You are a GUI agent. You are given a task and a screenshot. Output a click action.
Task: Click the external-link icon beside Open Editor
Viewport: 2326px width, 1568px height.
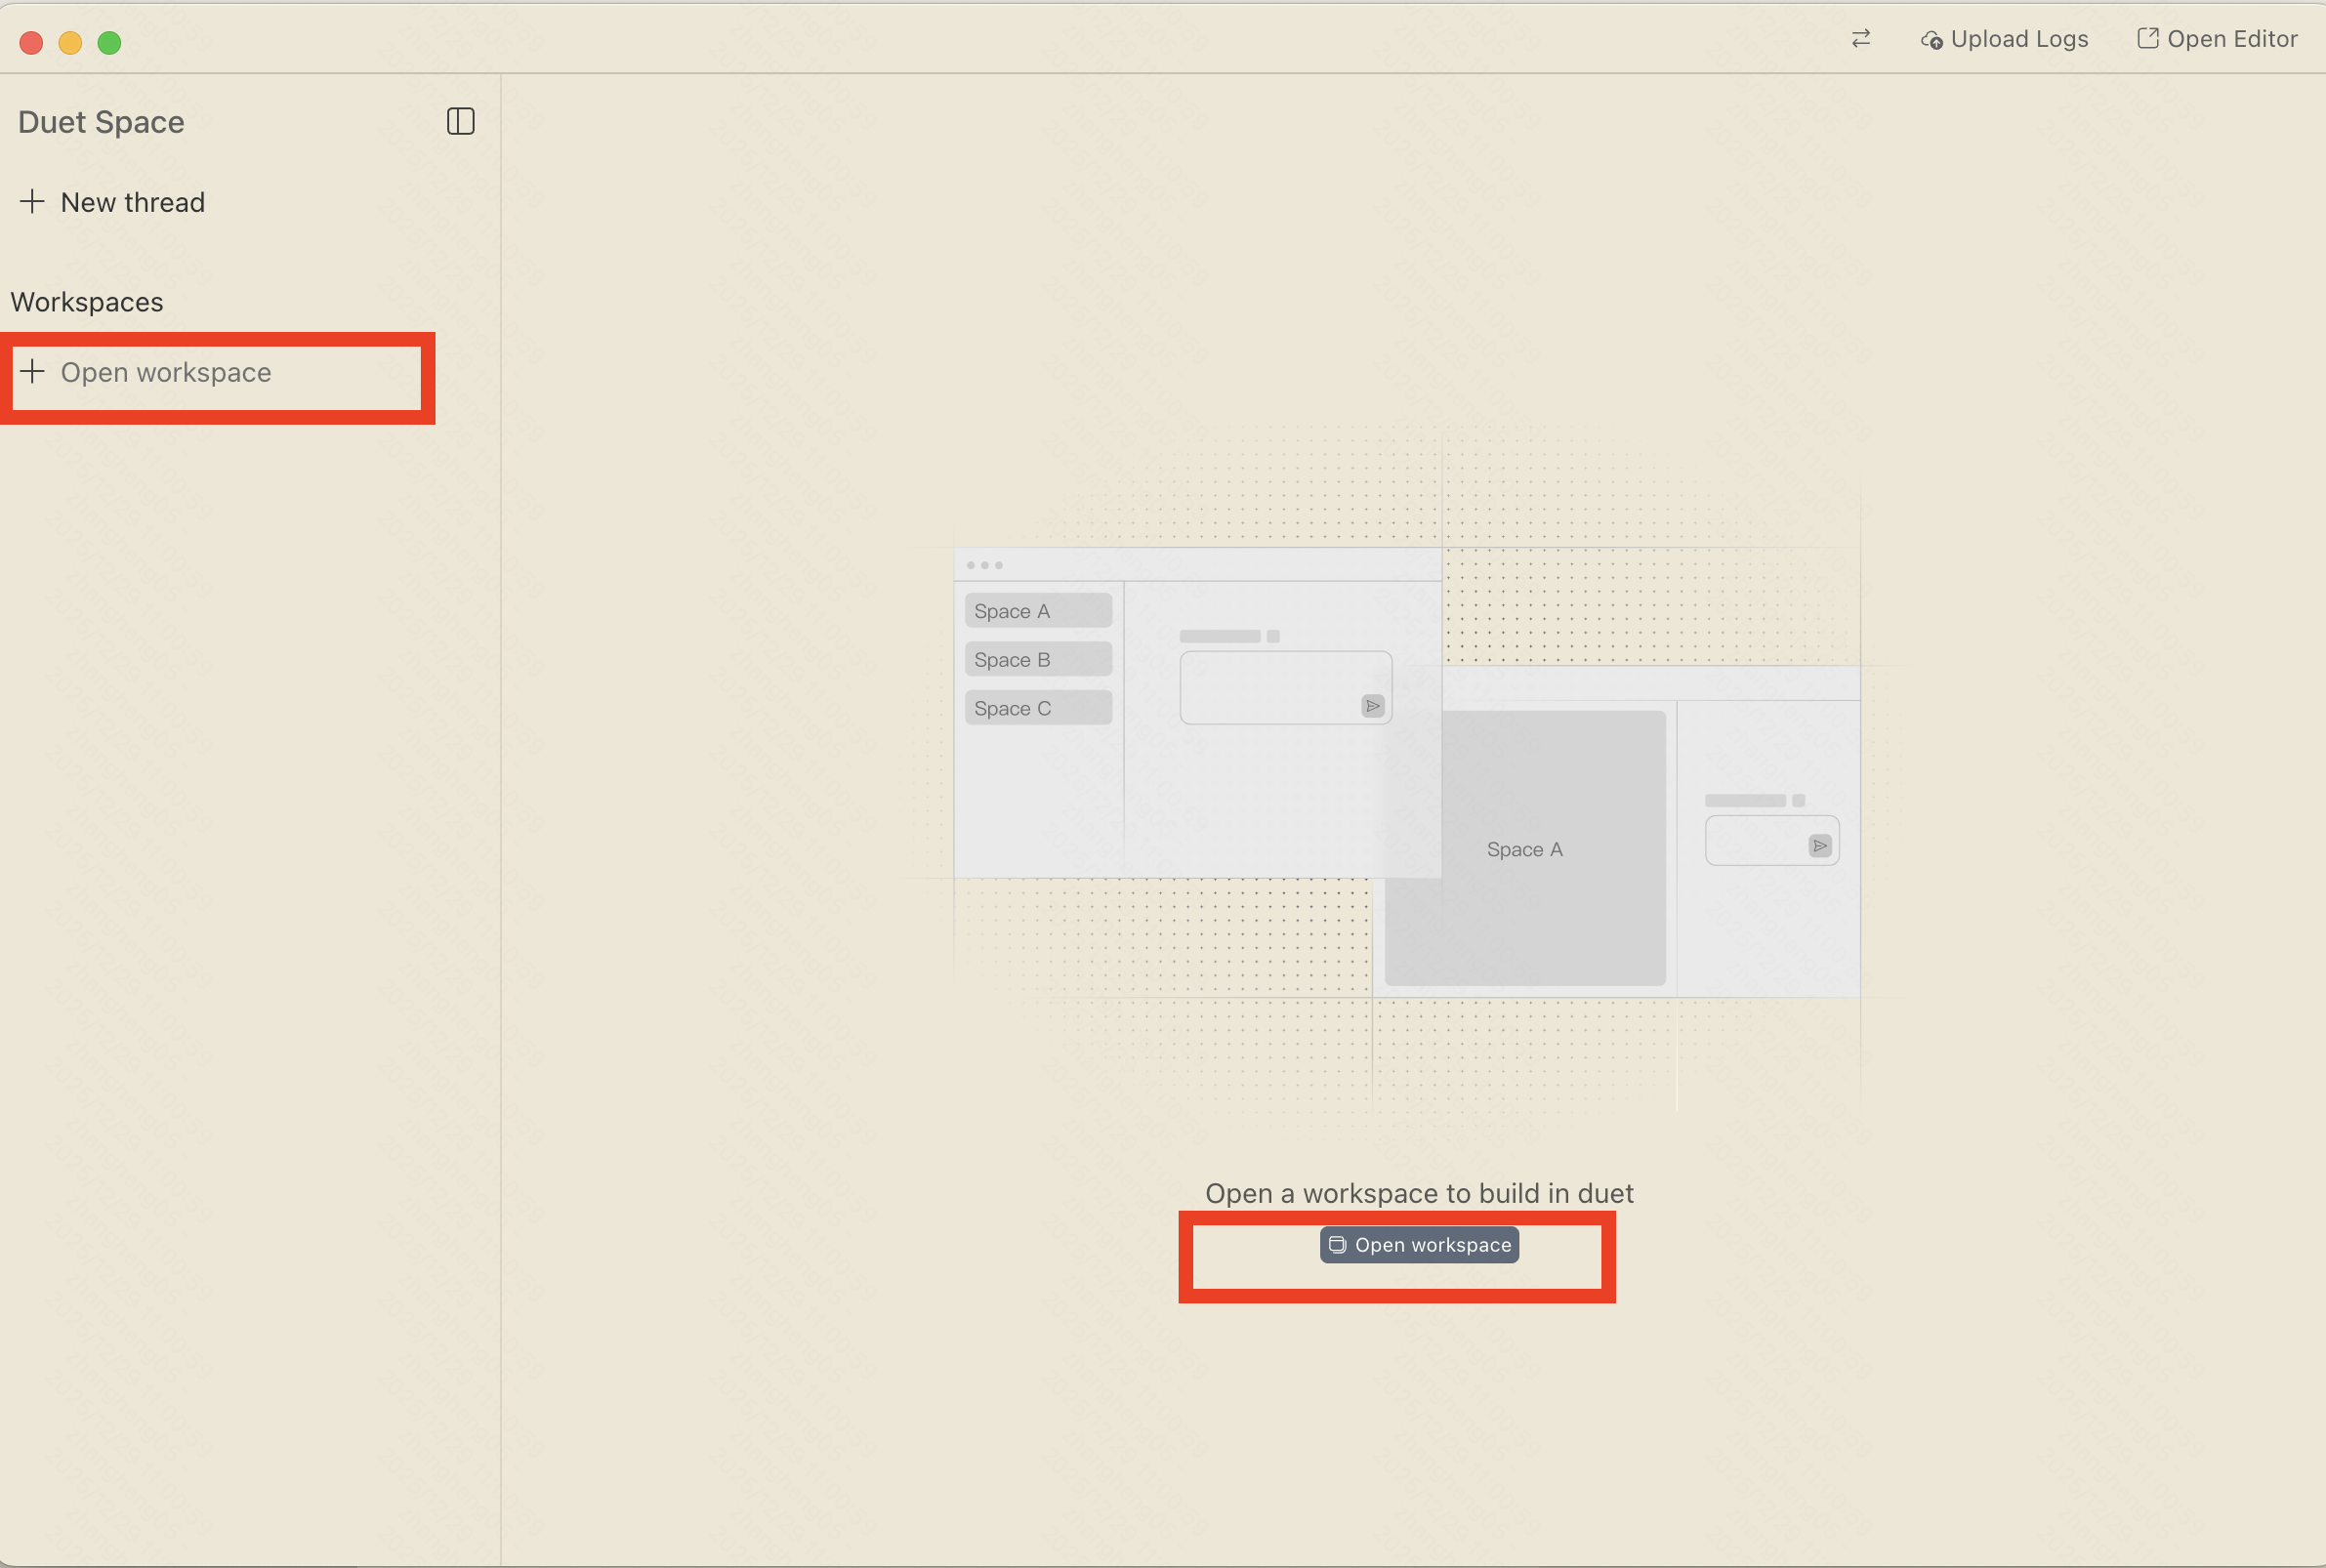point(2147,38)
